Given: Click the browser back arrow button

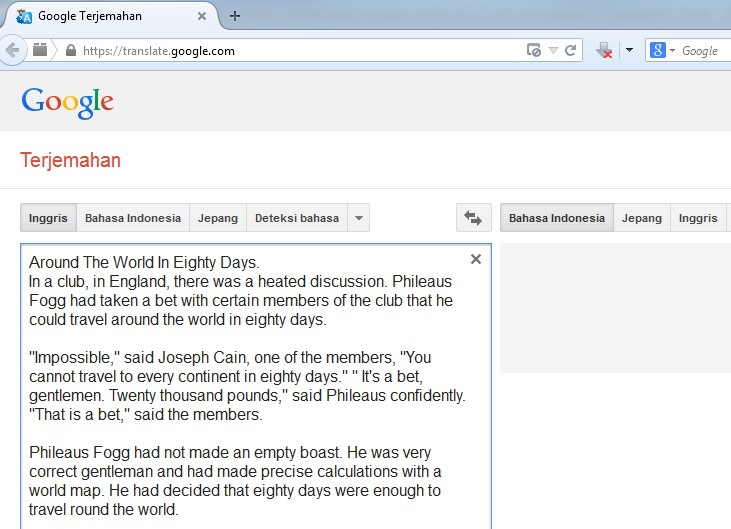Looking at the screenshot, I should (x=12, y=50).
